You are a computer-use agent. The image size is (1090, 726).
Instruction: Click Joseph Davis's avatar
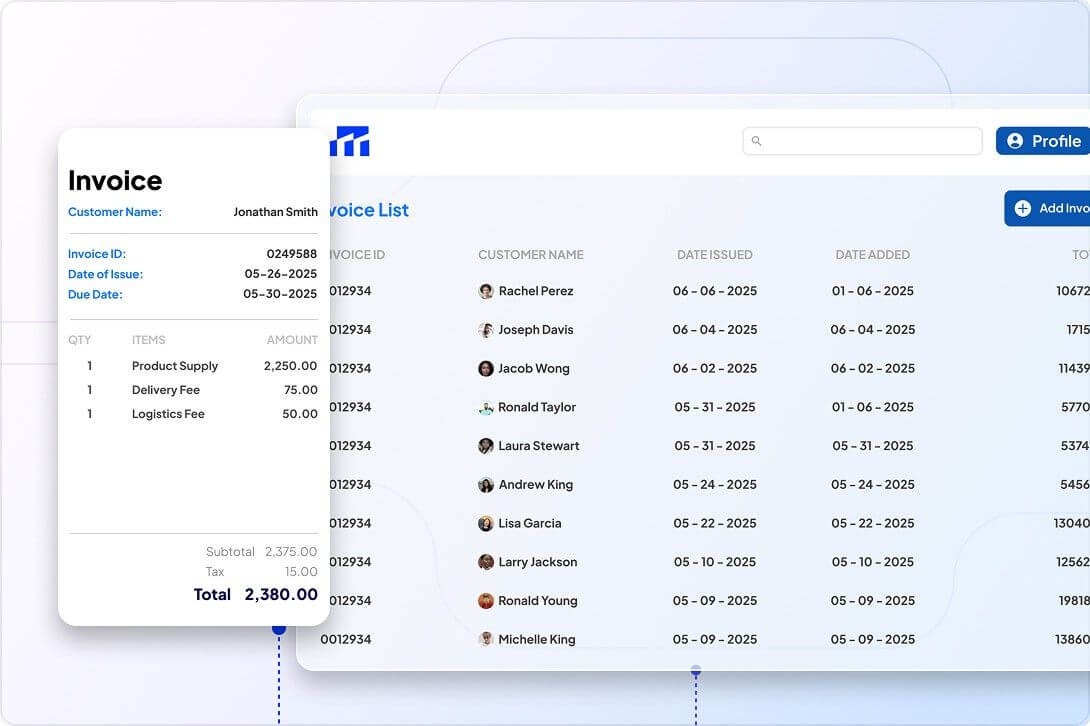(x=486, y=330)
